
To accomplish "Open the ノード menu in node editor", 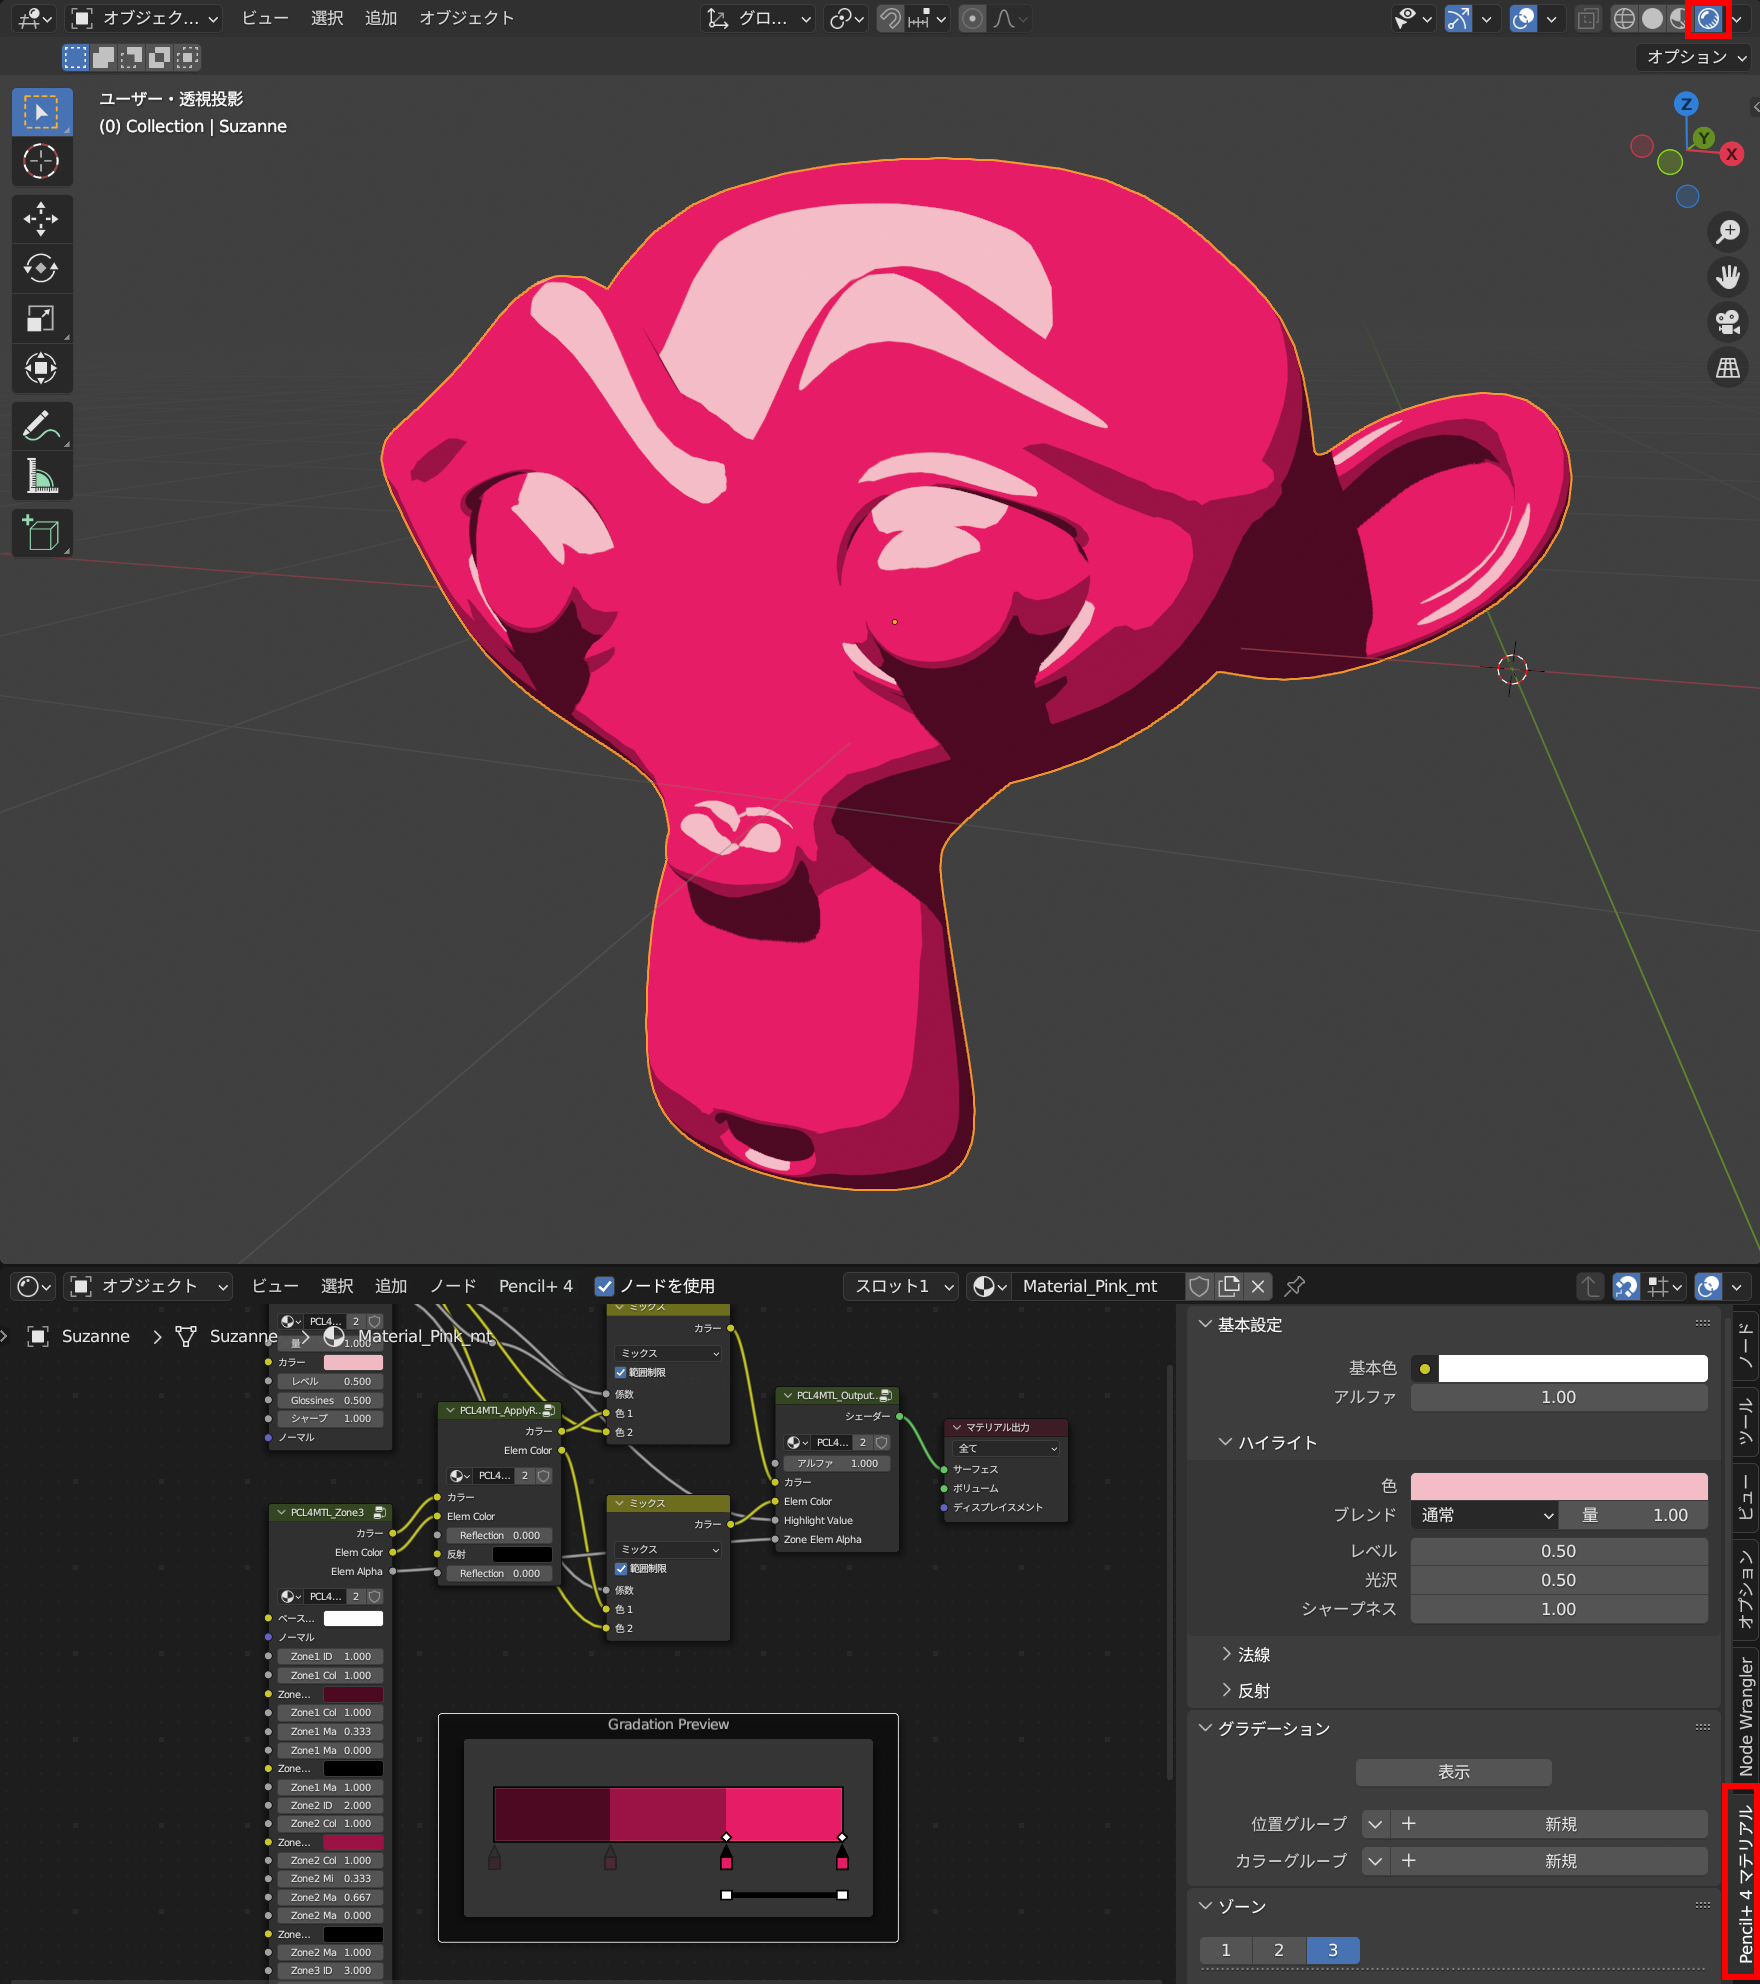I will [453, 1286].
